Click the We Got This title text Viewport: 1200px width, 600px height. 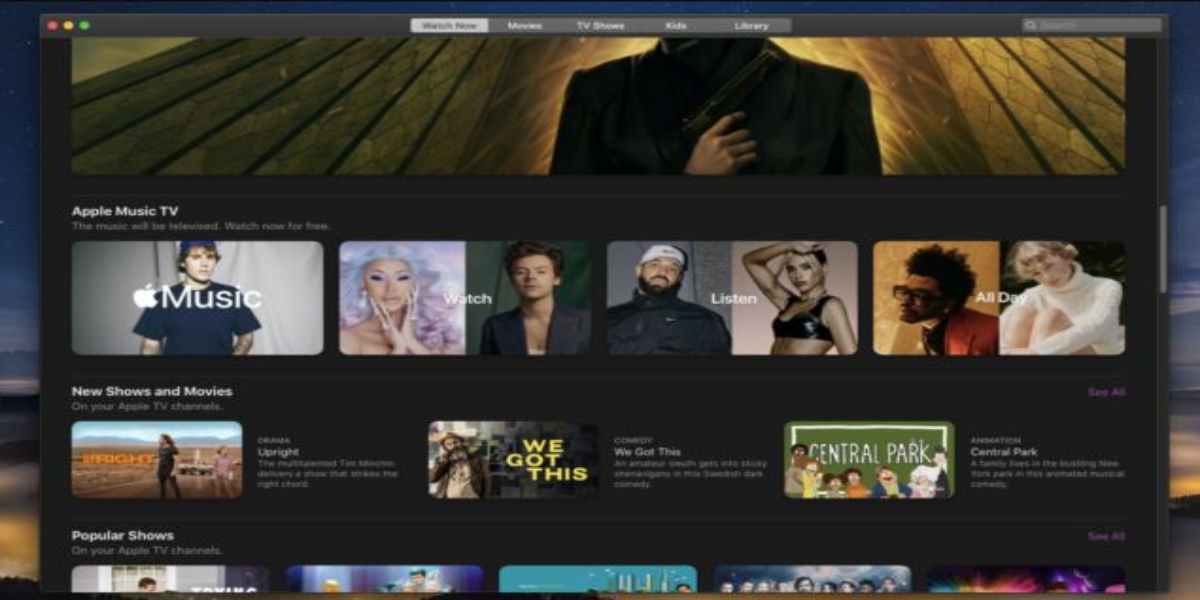[x=647, y=452]
